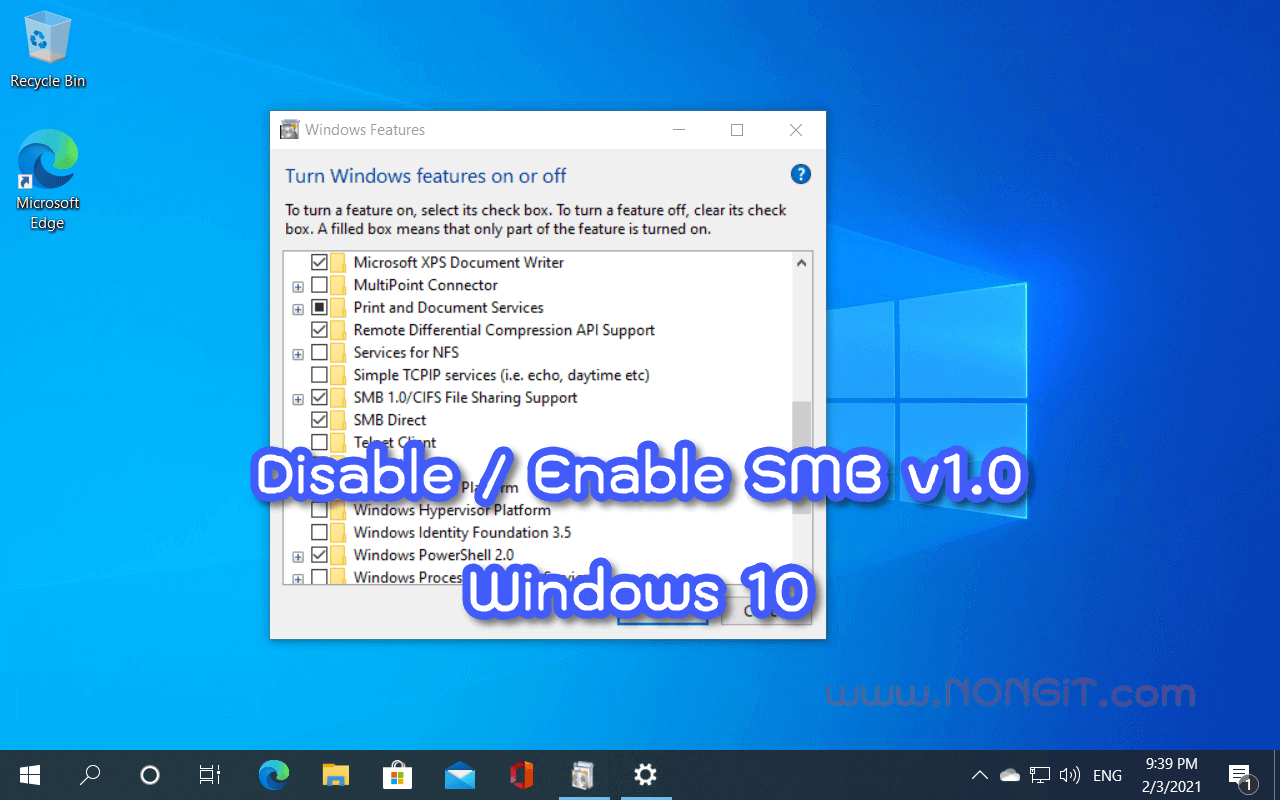Open the notification Action Center
Viewport: 1280px width, 800px height.
[x=1241, y=775]
